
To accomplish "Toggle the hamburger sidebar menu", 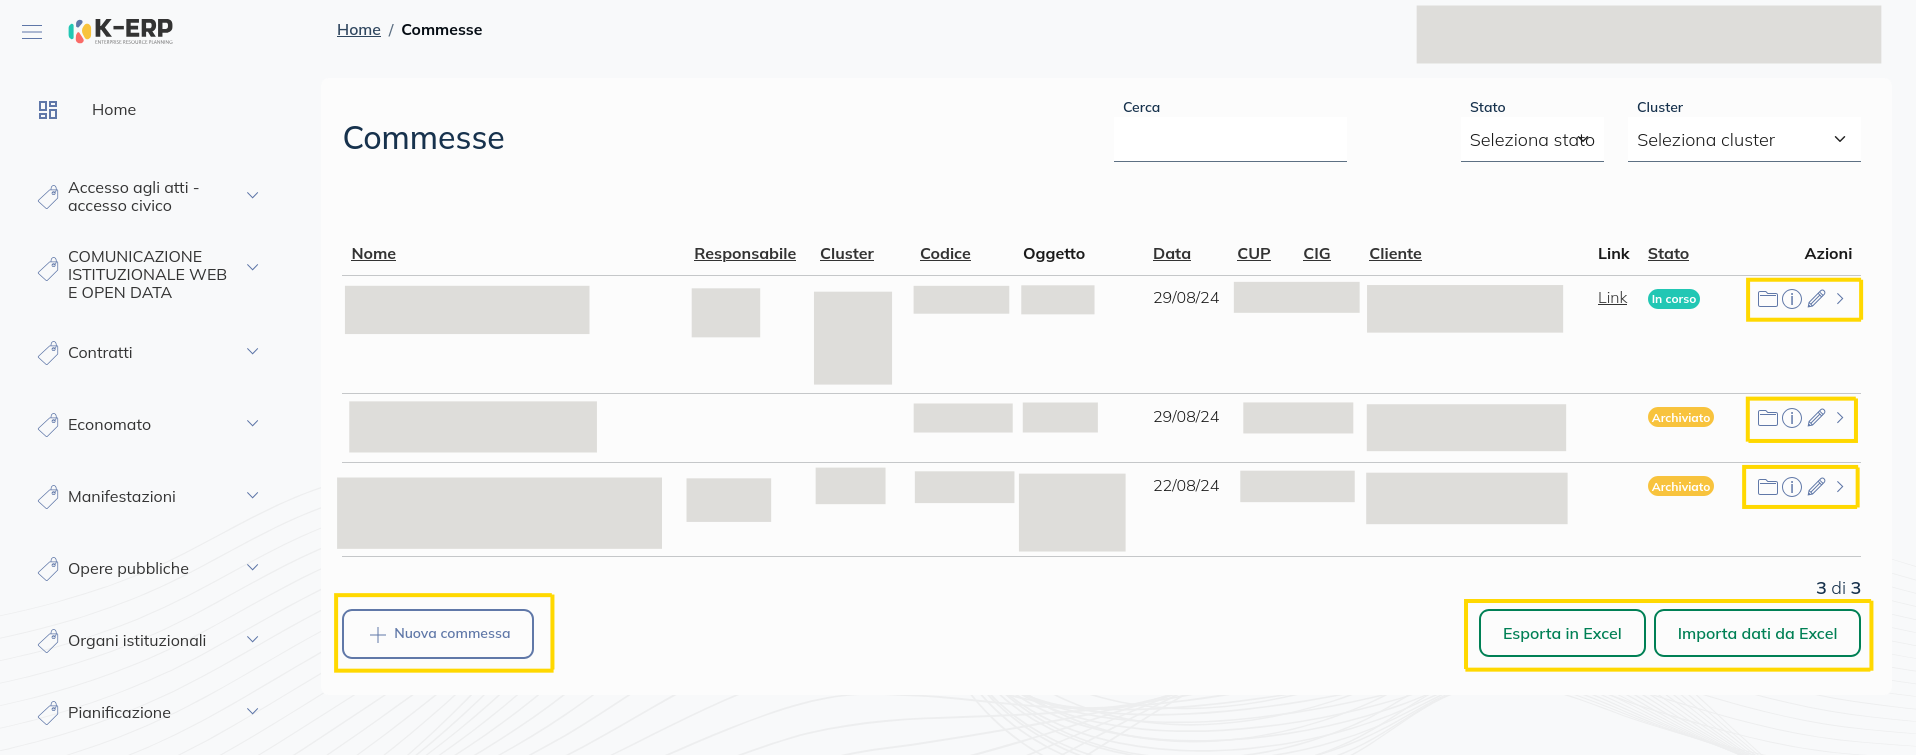I will point(32,32).
